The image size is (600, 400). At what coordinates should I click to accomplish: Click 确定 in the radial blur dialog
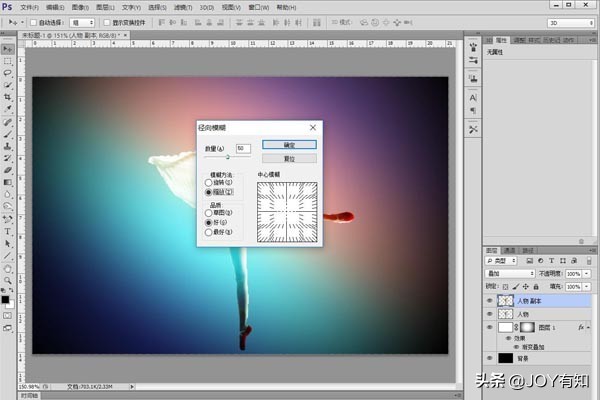point(289,145)
